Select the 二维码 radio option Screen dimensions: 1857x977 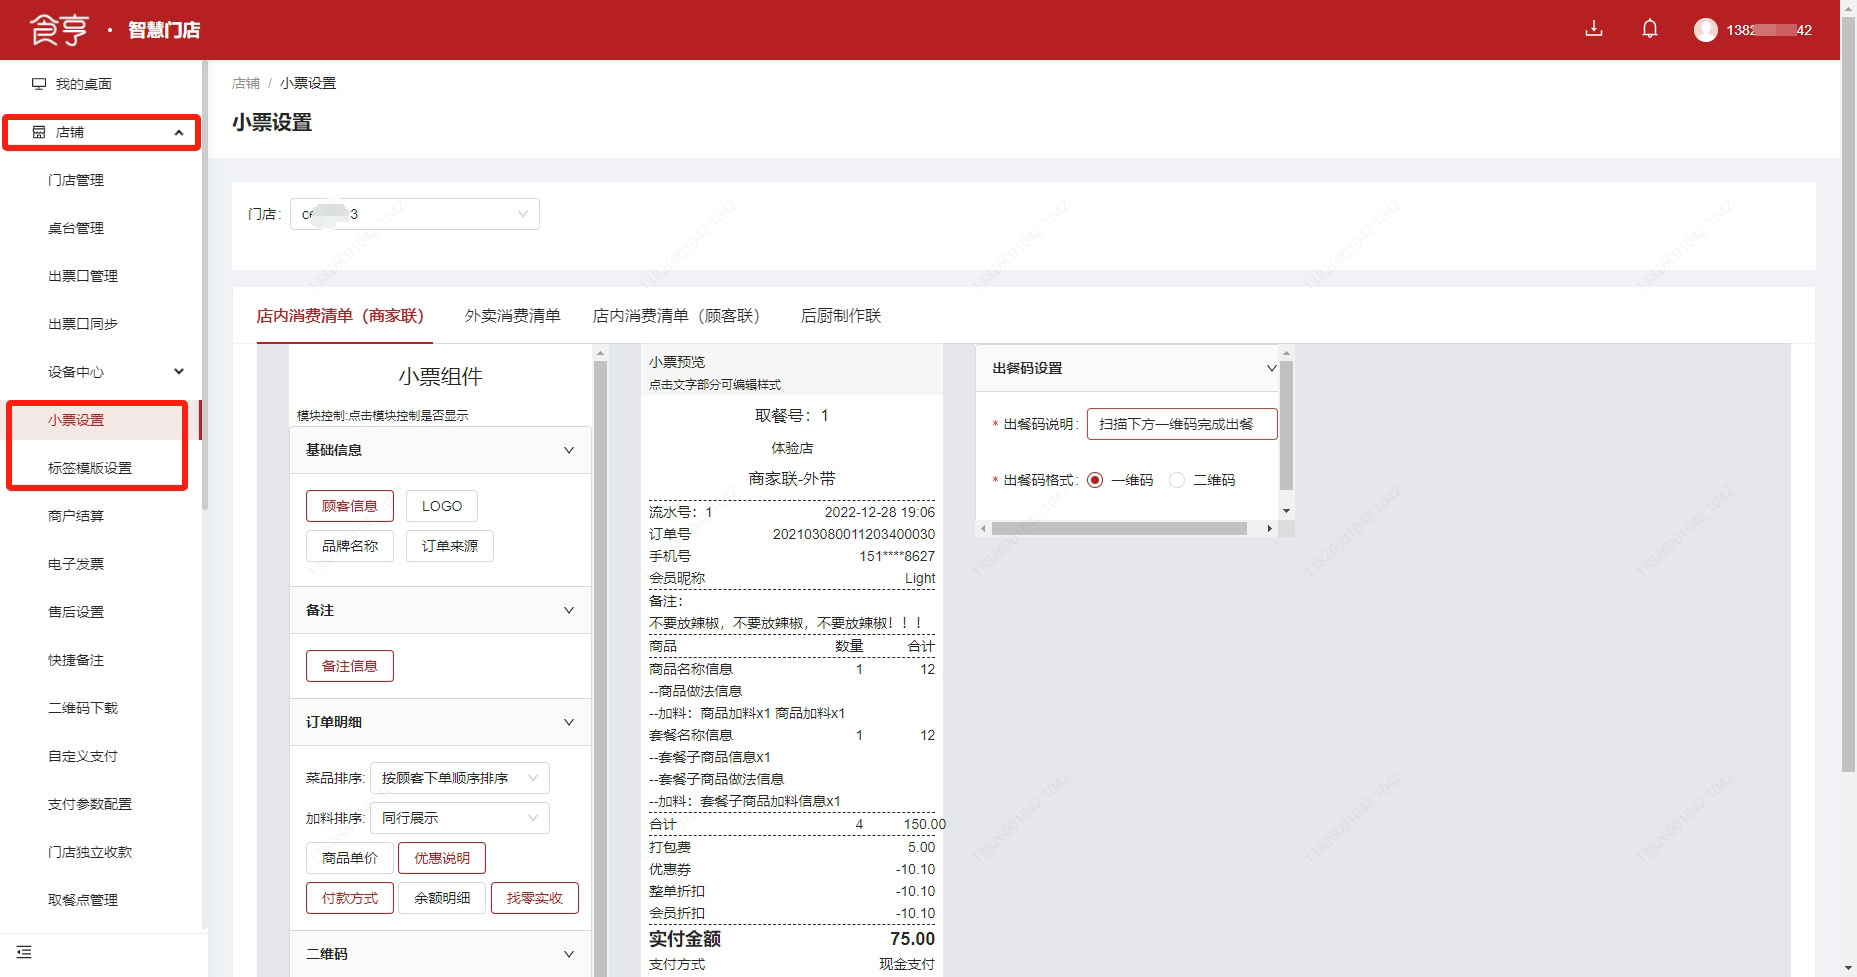pyautogui.click(x=1177, y=480)
